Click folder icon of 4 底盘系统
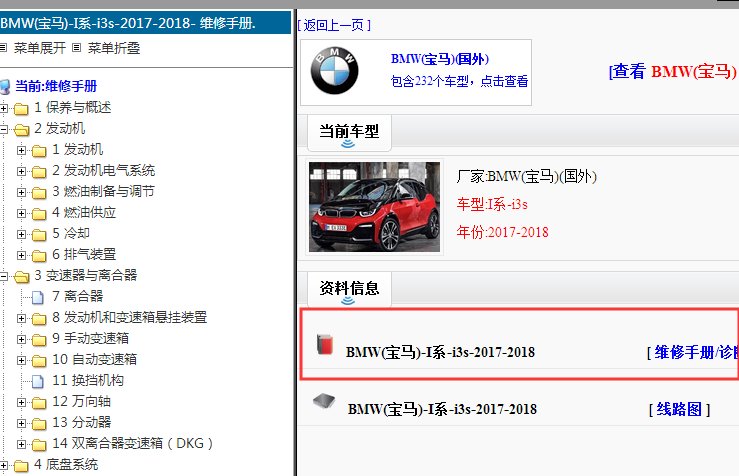The width and height of the screenshot is (739, 476). click(x=21, y=466)
